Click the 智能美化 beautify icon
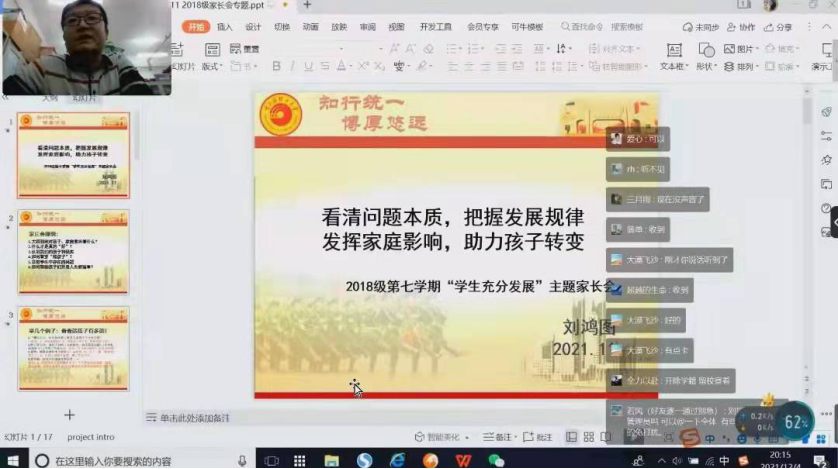The image size is (838, 469). [x=437, y=437]
